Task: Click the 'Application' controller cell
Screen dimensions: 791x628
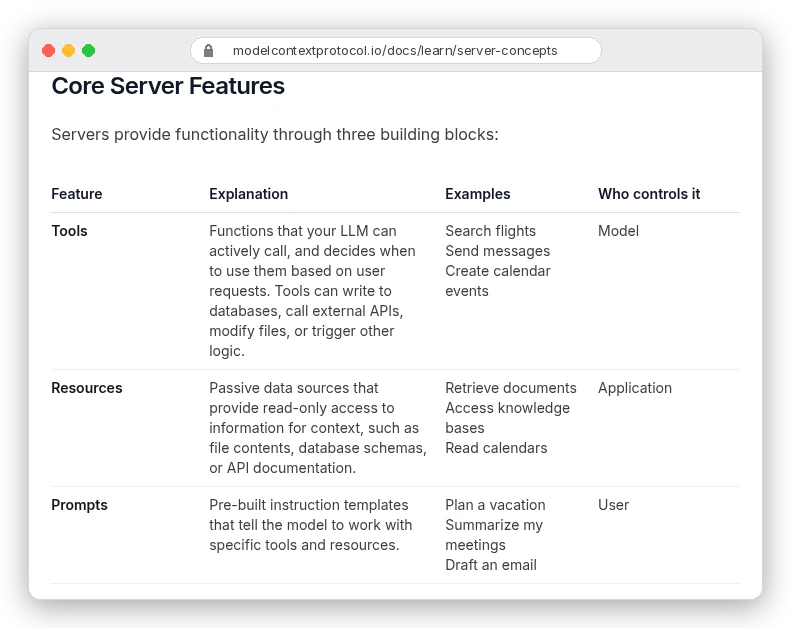Action: pos(635,388)
